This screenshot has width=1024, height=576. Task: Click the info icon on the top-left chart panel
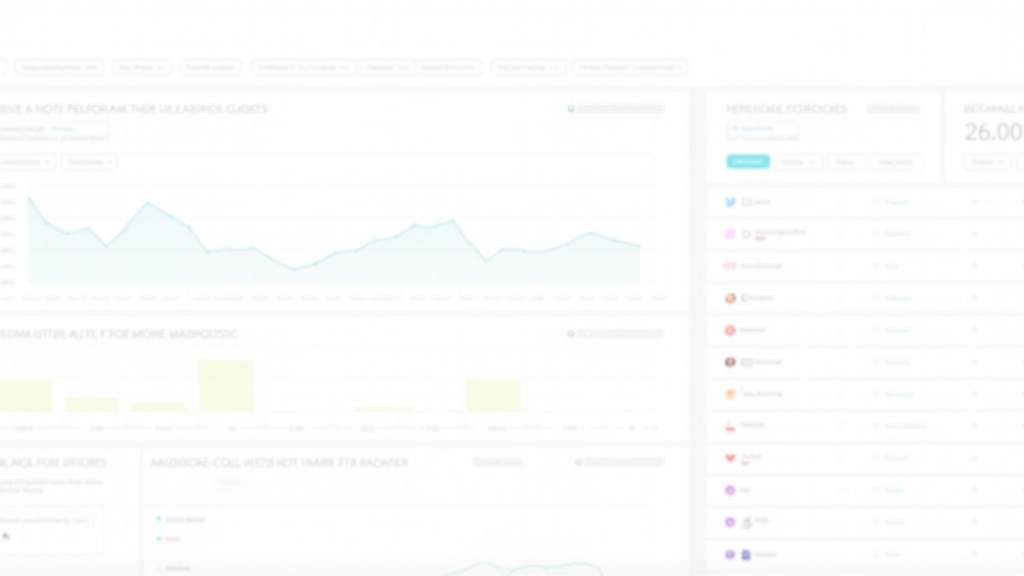pos(571,109)
